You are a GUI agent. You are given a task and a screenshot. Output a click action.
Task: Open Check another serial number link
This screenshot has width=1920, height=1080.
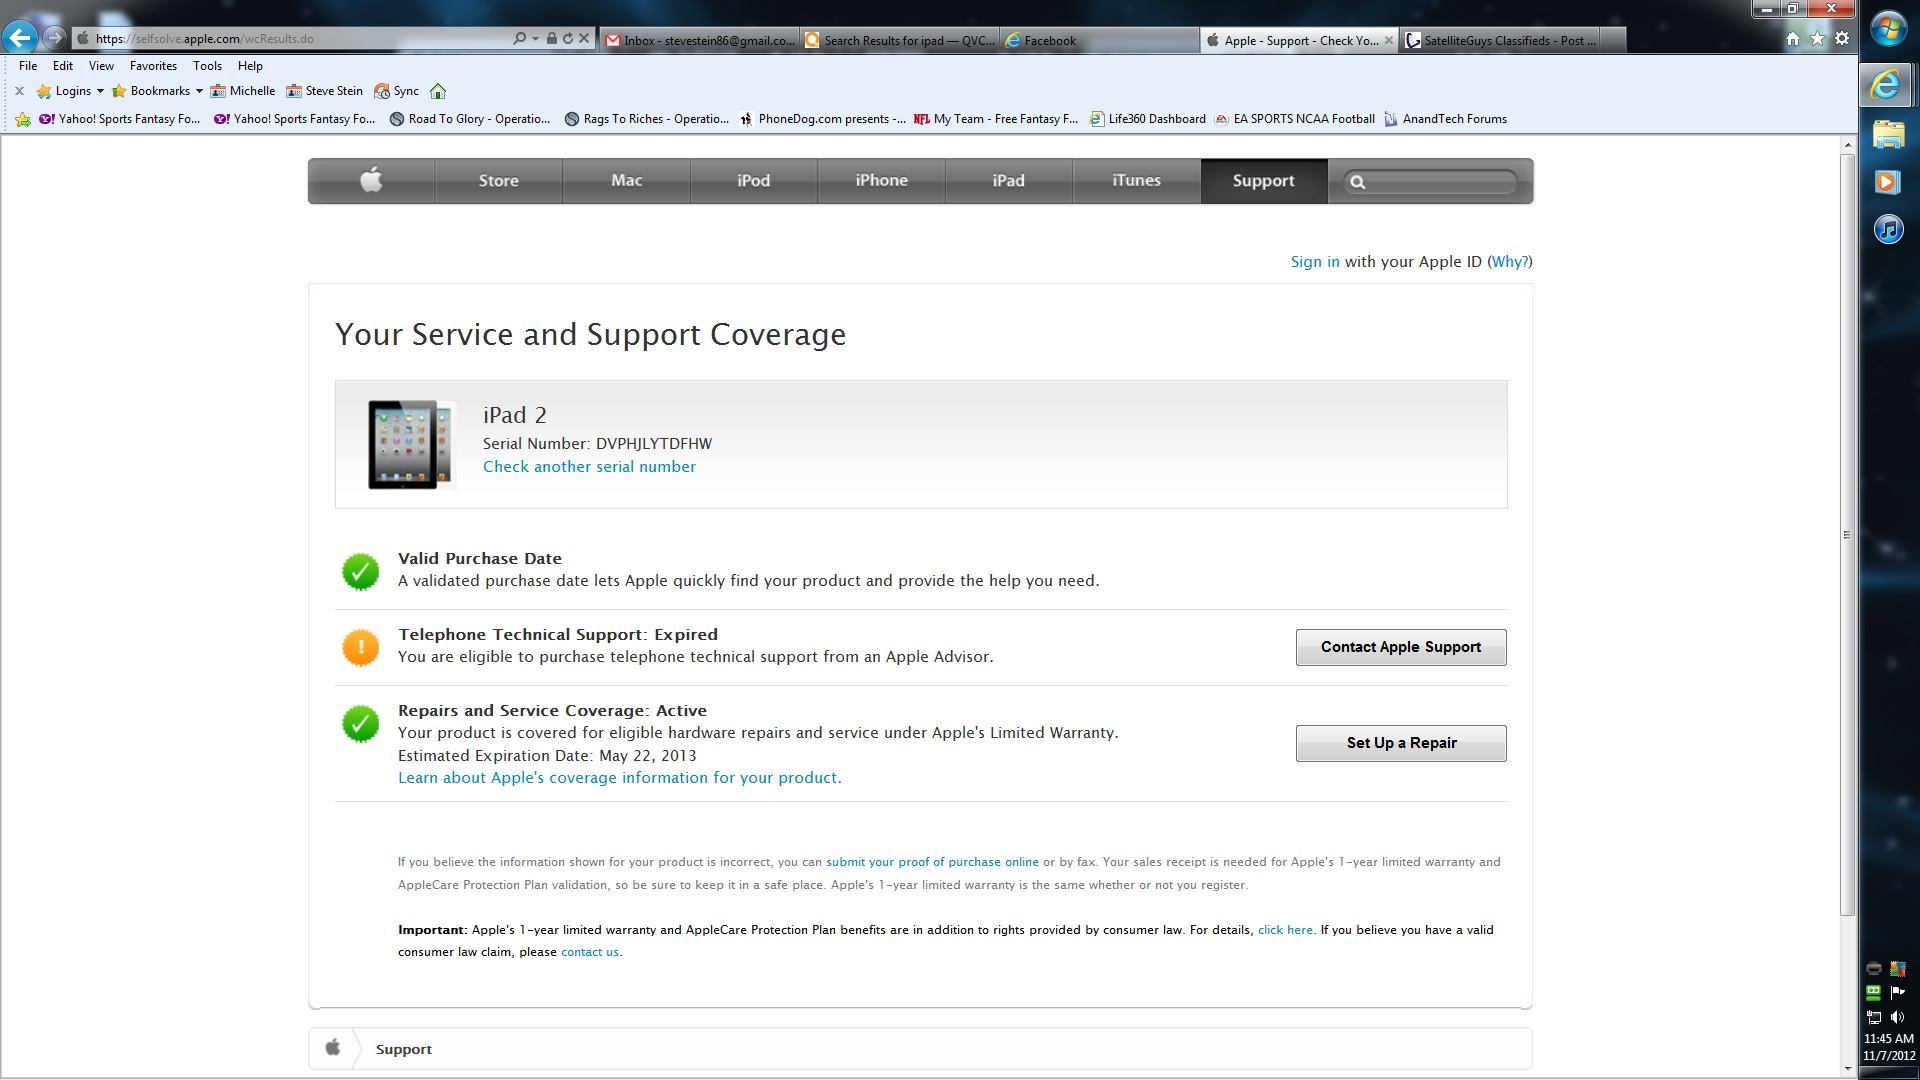(589, 467)
